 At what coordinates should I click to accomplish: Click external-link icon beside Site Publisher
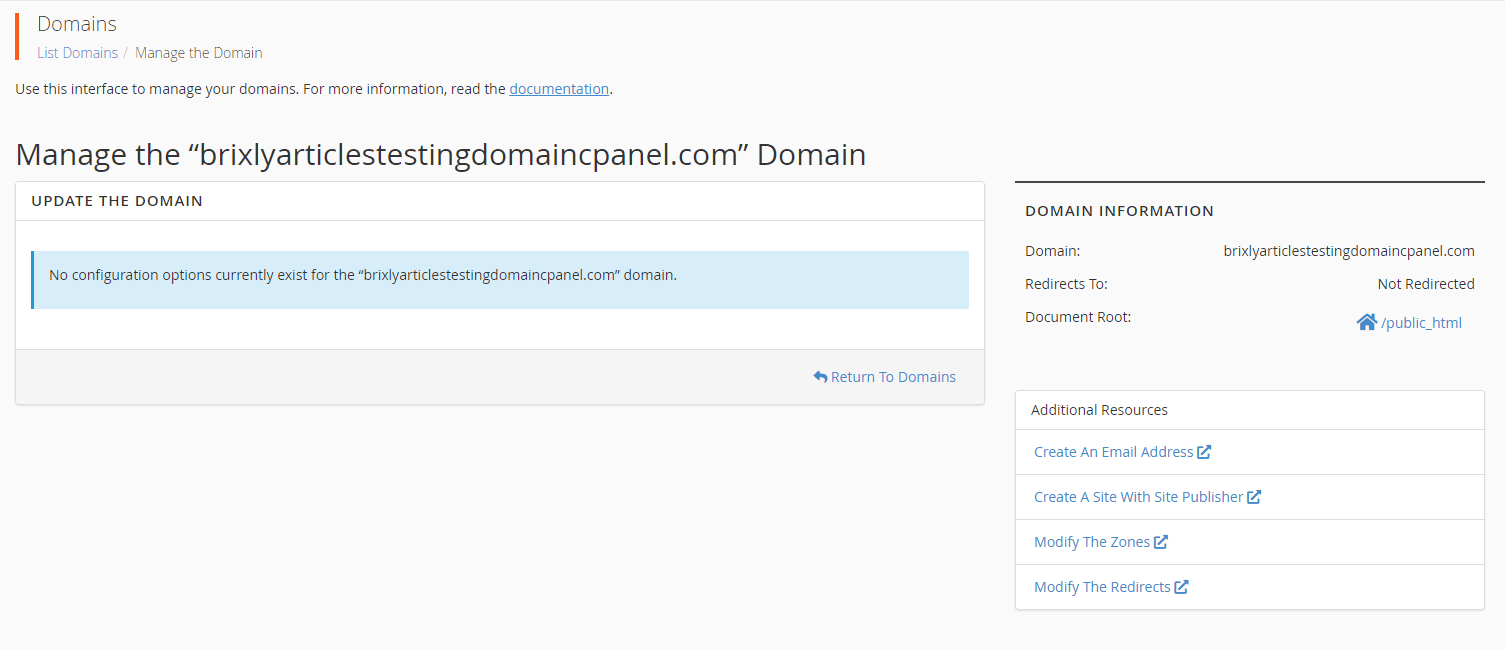tap(1254, 497)
